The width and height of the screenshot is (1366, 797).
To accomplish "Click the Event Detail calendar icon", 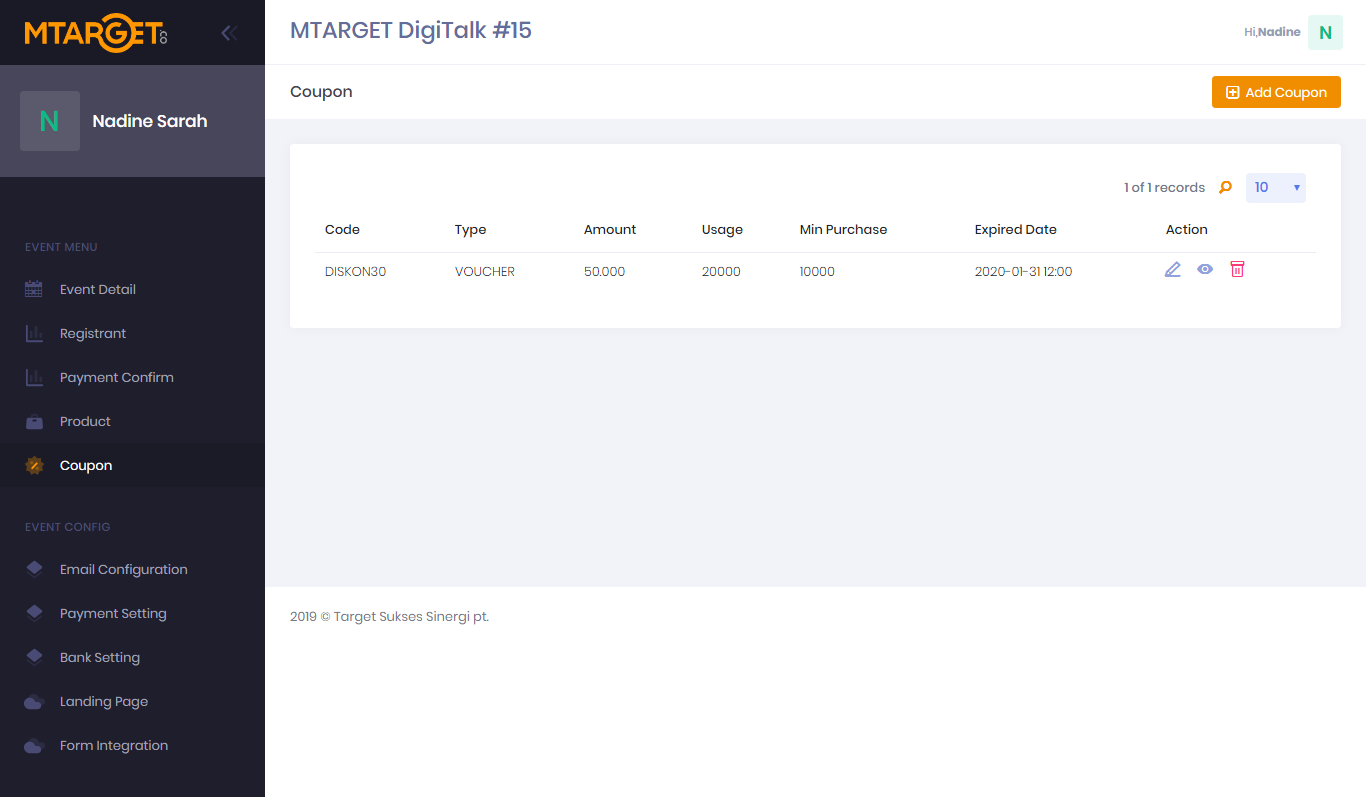I will click(x=34, y=289).
